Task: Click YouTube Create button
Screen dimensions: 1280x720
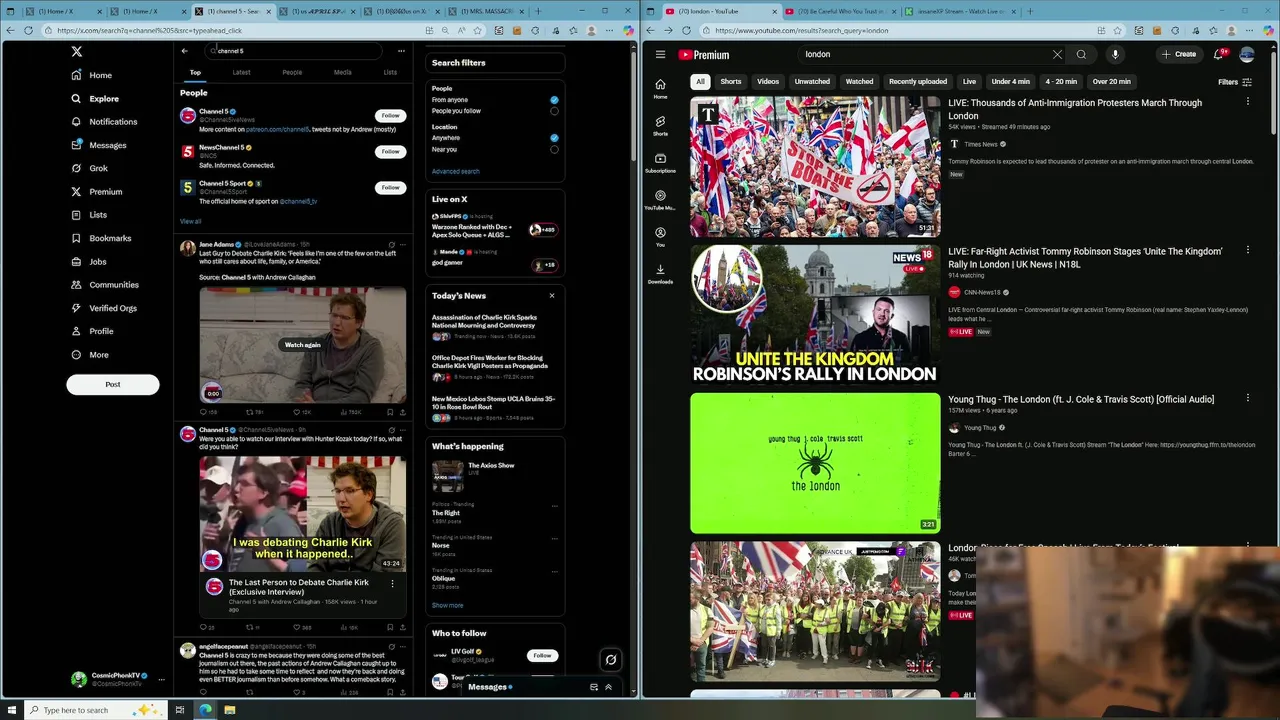Action: pyautogui.click(x=1180, y=55)
